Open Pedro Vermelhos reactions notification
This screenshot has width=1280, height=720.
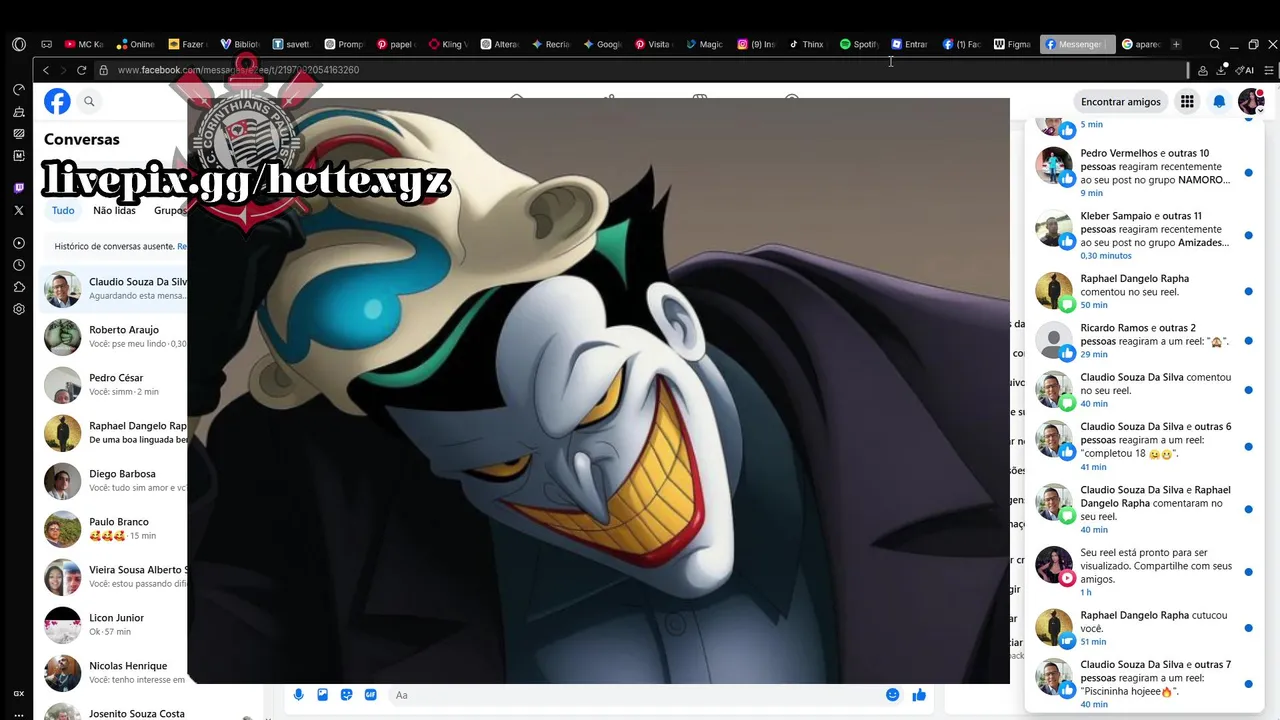[1144, 172]
